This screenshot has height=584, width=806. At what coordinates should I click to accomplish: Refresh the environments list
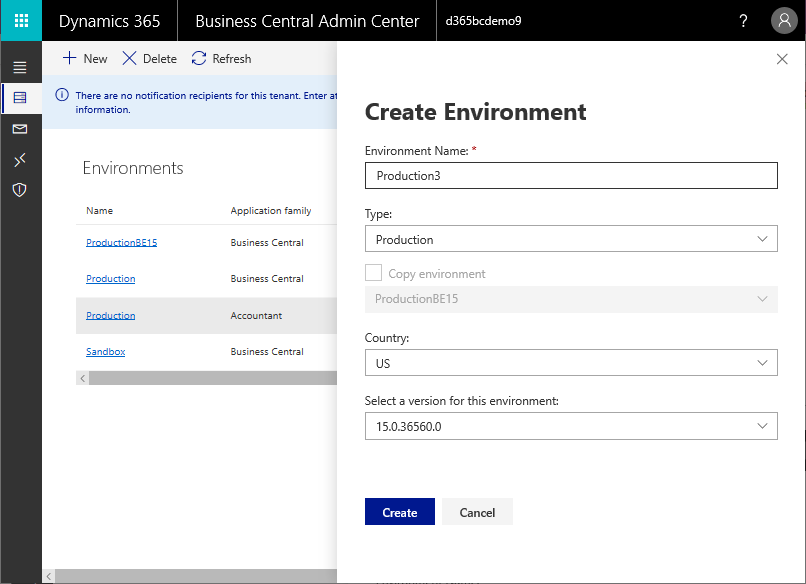point(222,59)
